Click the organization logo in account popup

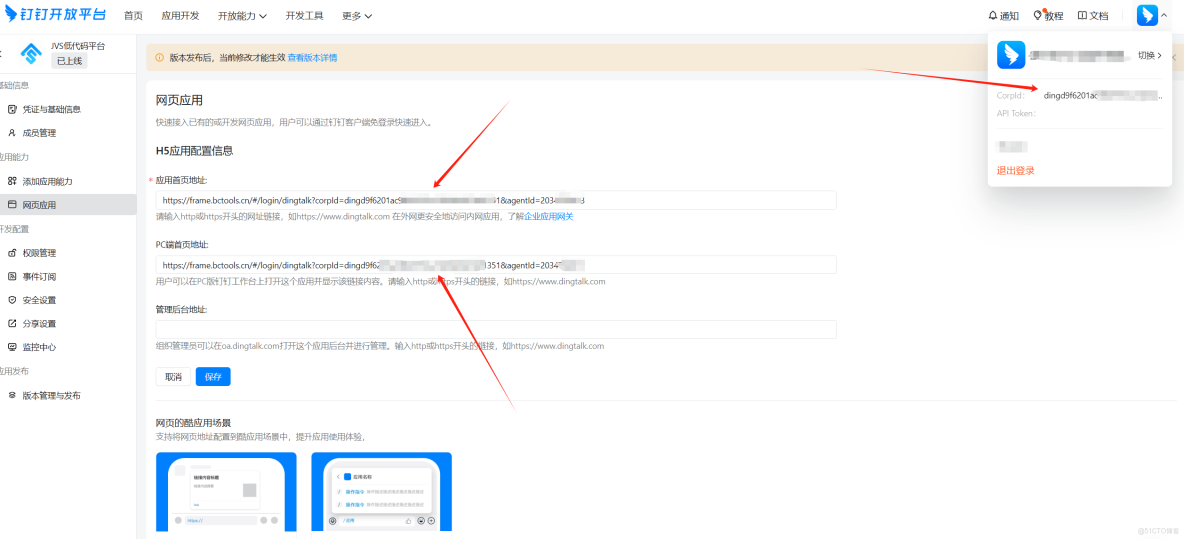click(x=1011, y=55)
